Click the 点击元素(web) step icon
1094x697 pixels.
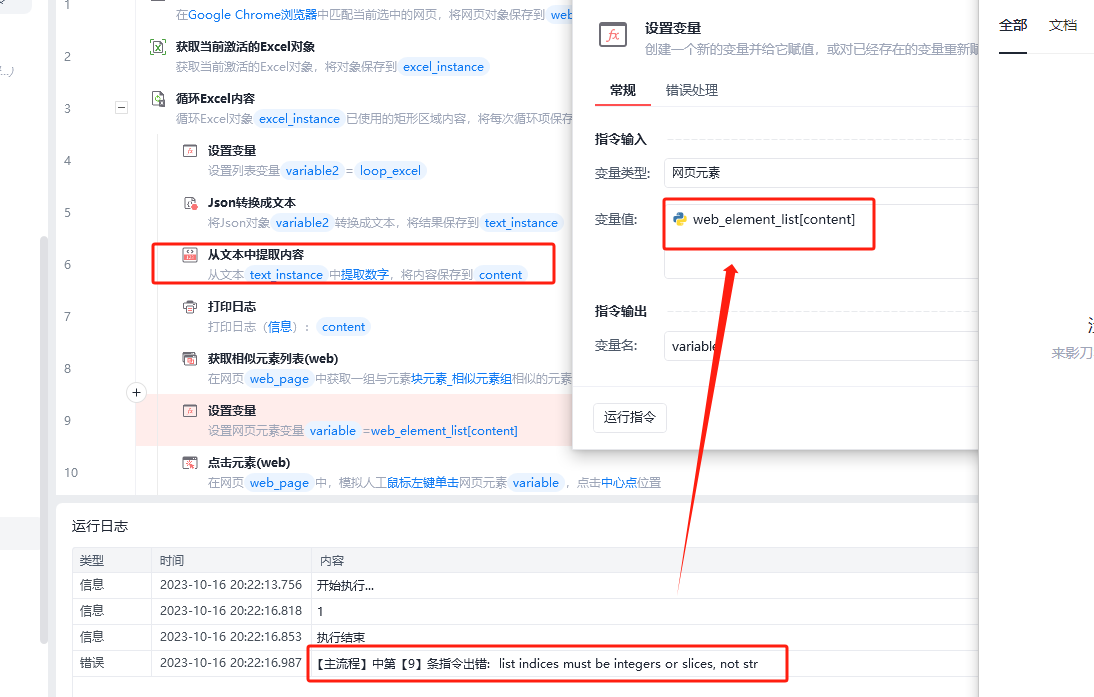pyautogui.click(x=190, y=463)
